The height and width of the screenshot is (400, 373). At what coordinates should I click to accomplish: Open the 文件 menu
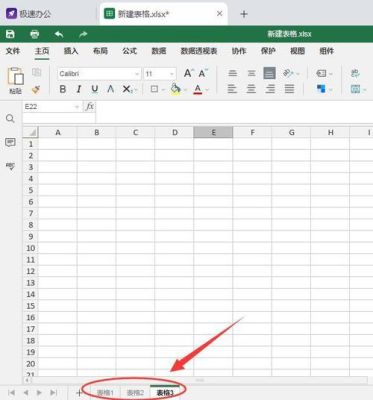[13, 51]
